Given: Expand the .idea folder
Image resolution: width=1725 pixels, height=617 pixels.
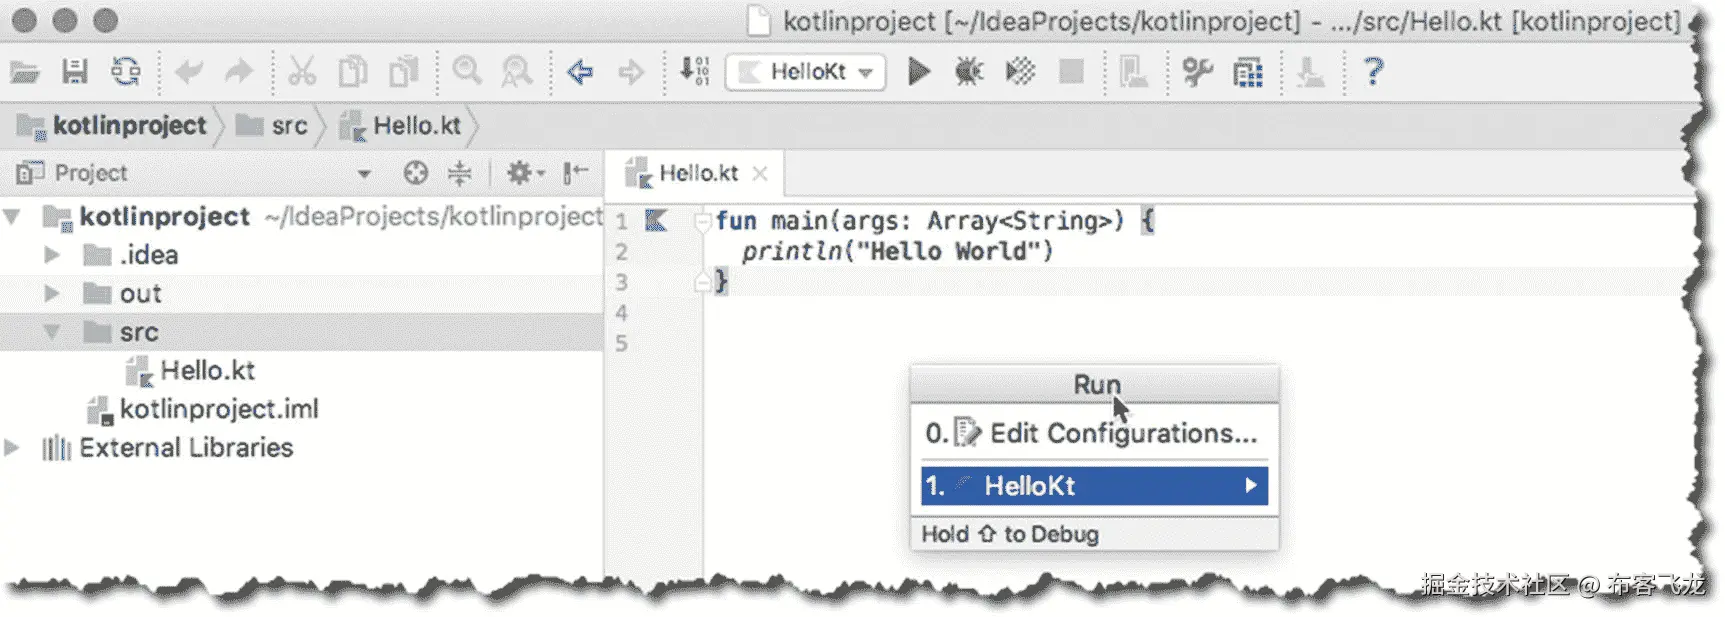Looking at the screenshot, I should (x=52, y=255).
